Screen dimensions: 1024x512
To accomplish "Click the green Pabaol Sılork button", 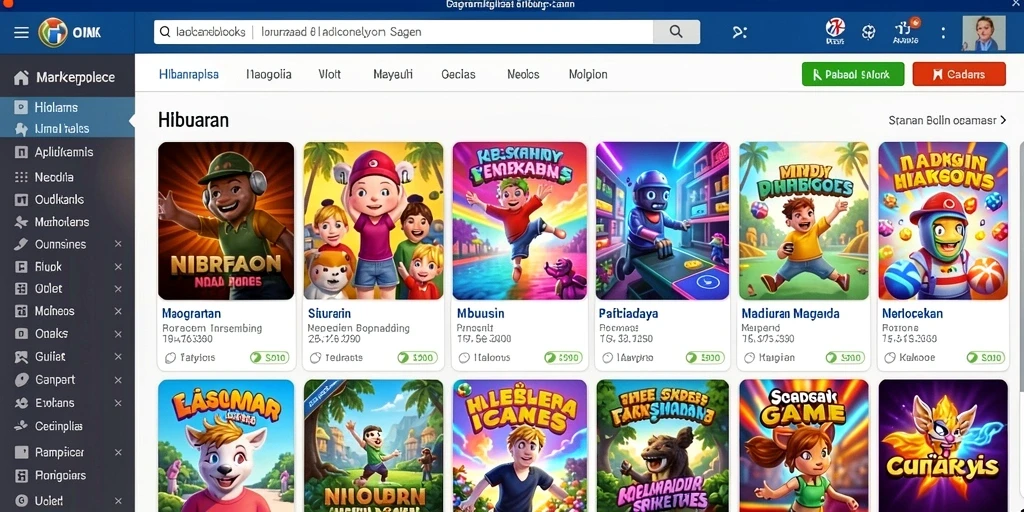I will [853, 74].
